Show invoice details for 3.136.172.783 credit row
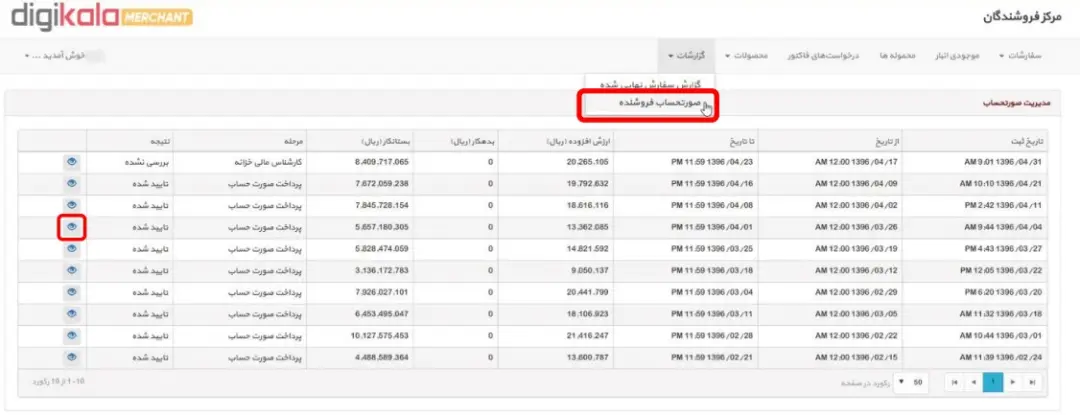The width and height of the screenshot is (1080, 415). pos(72,270)
